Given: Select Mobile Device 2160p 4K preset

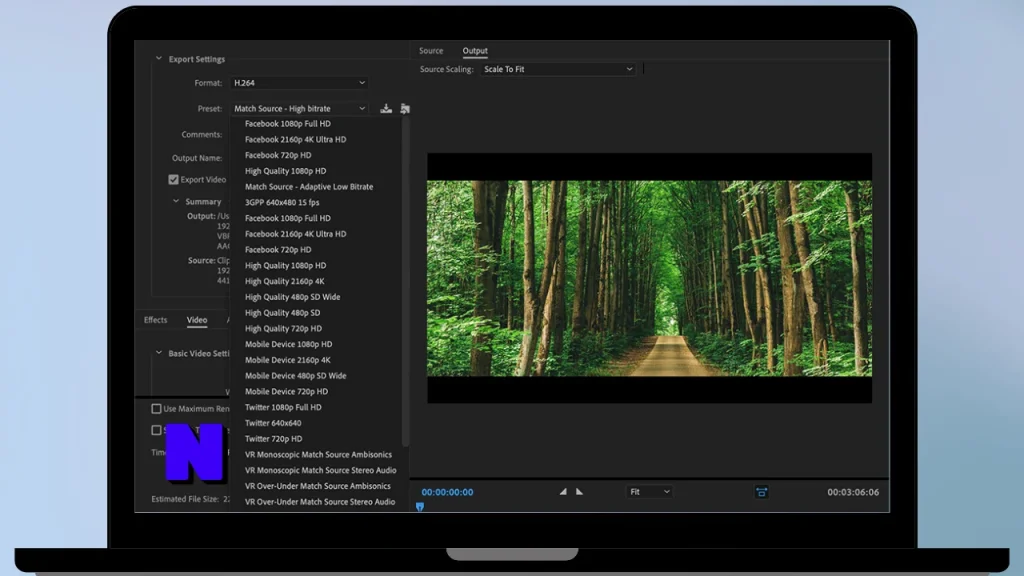Looking at the screenshot, I should click(287, 360).
